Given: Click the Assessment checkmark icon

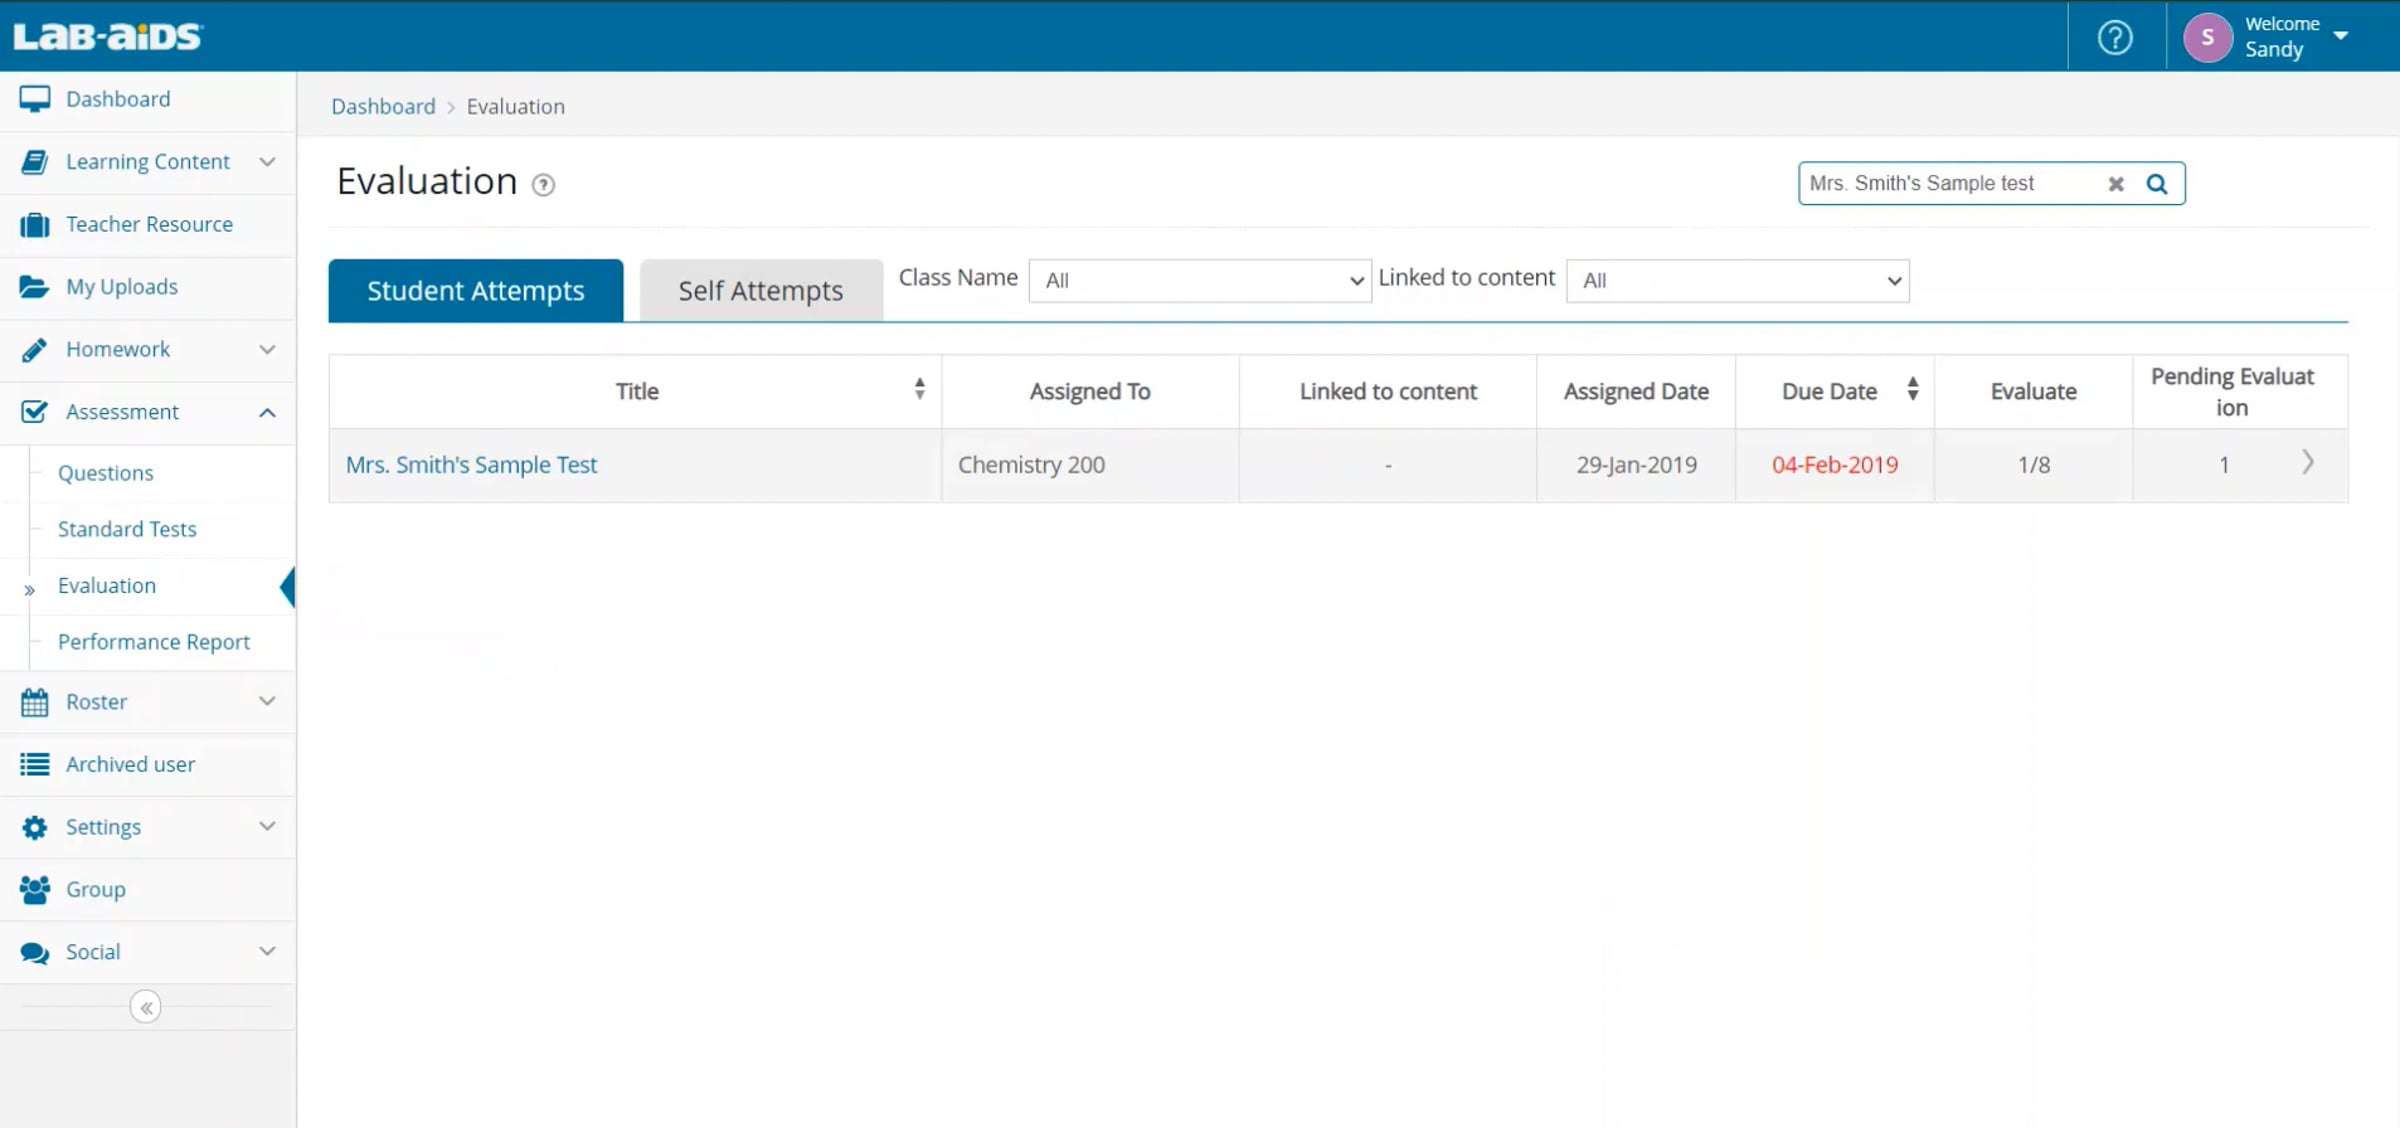Looking at the screenshot, I should 35,412.
